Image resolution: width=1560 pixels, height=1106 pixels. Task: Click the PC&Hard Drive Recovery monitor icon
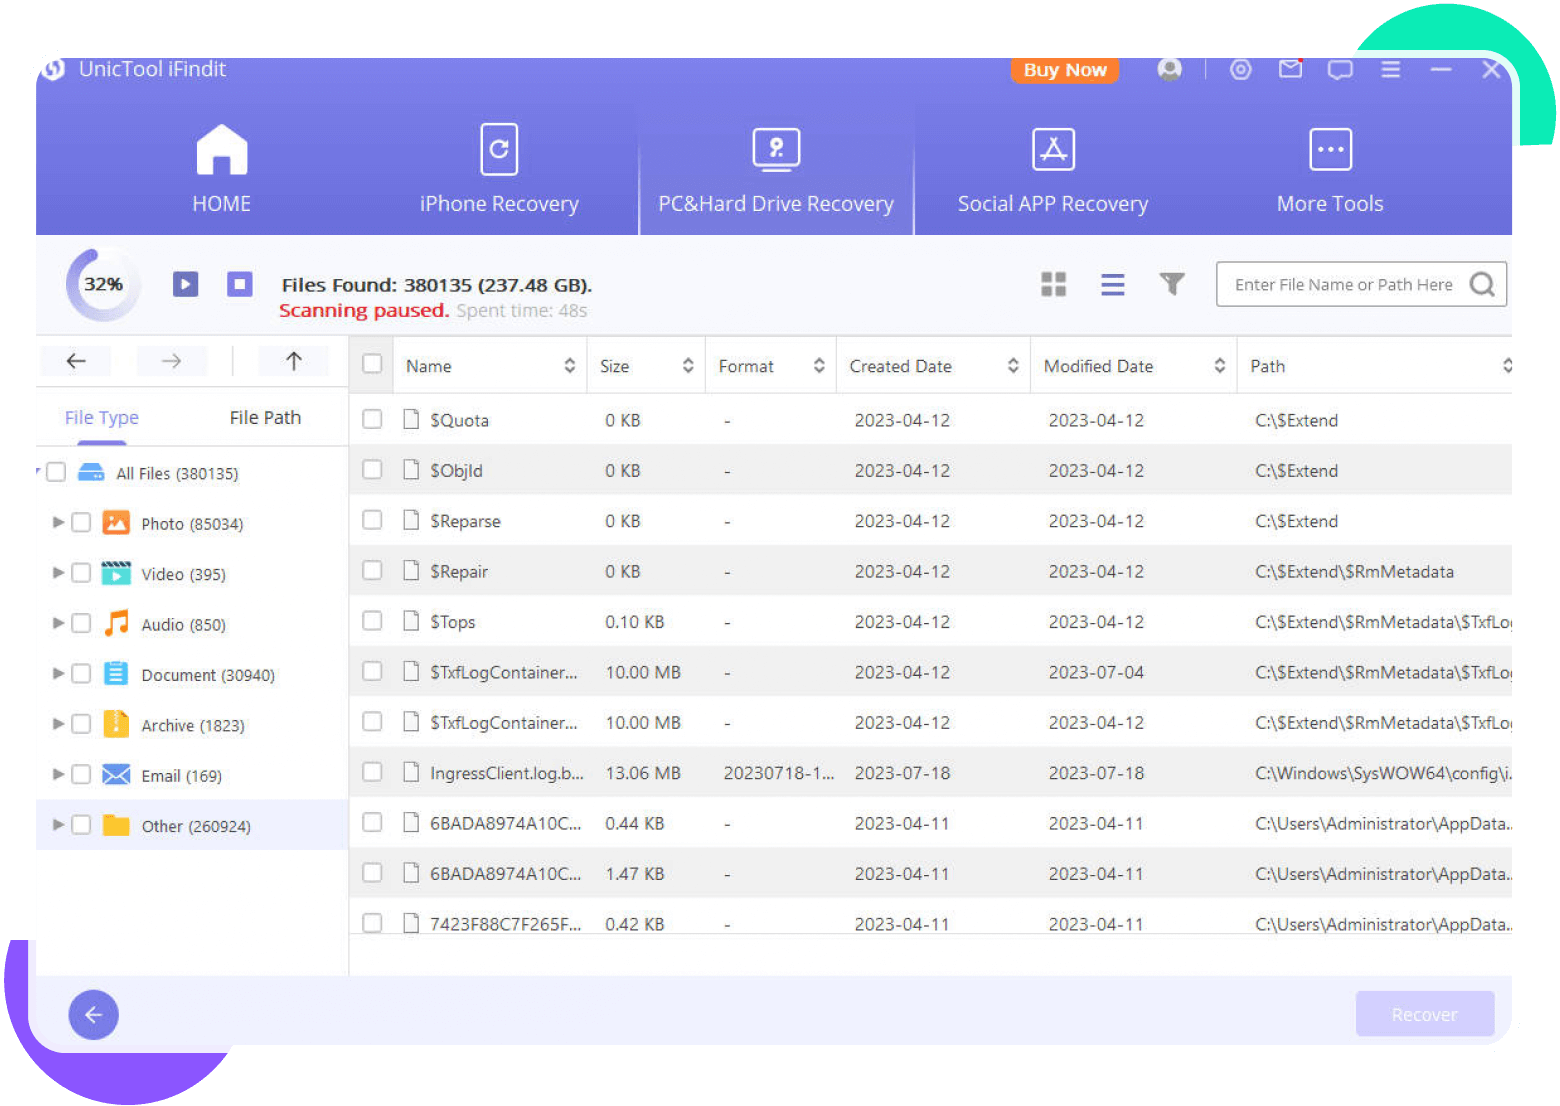pos(776,150)
